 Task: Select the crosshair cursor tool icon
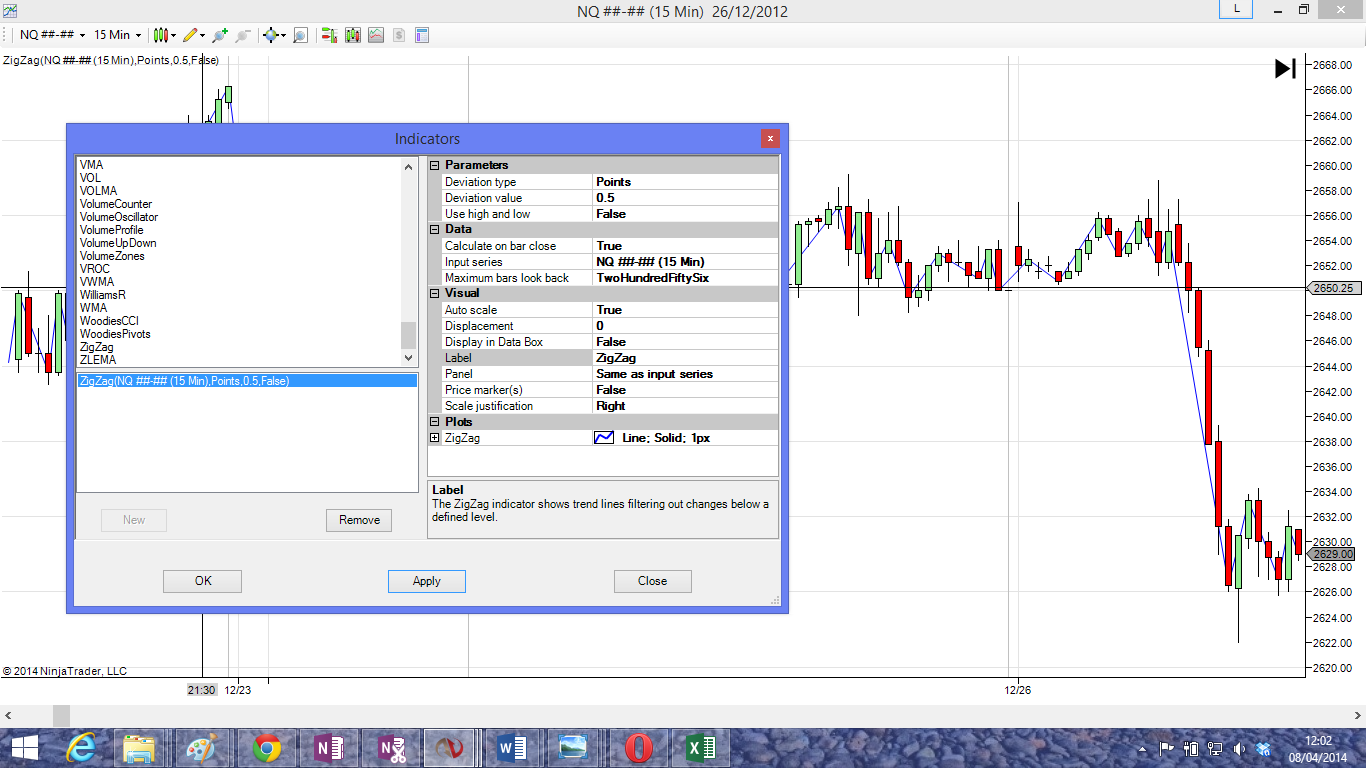click(270, 35)
